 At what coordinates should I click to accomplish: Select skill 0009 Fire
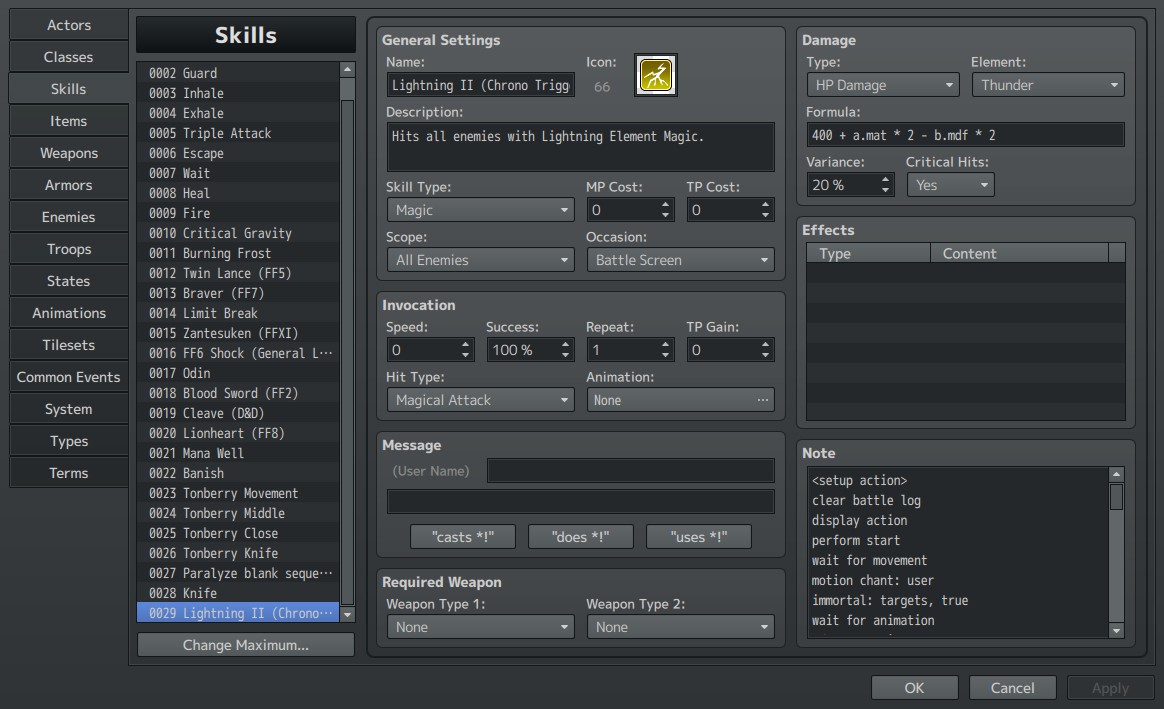coord(238,213)
